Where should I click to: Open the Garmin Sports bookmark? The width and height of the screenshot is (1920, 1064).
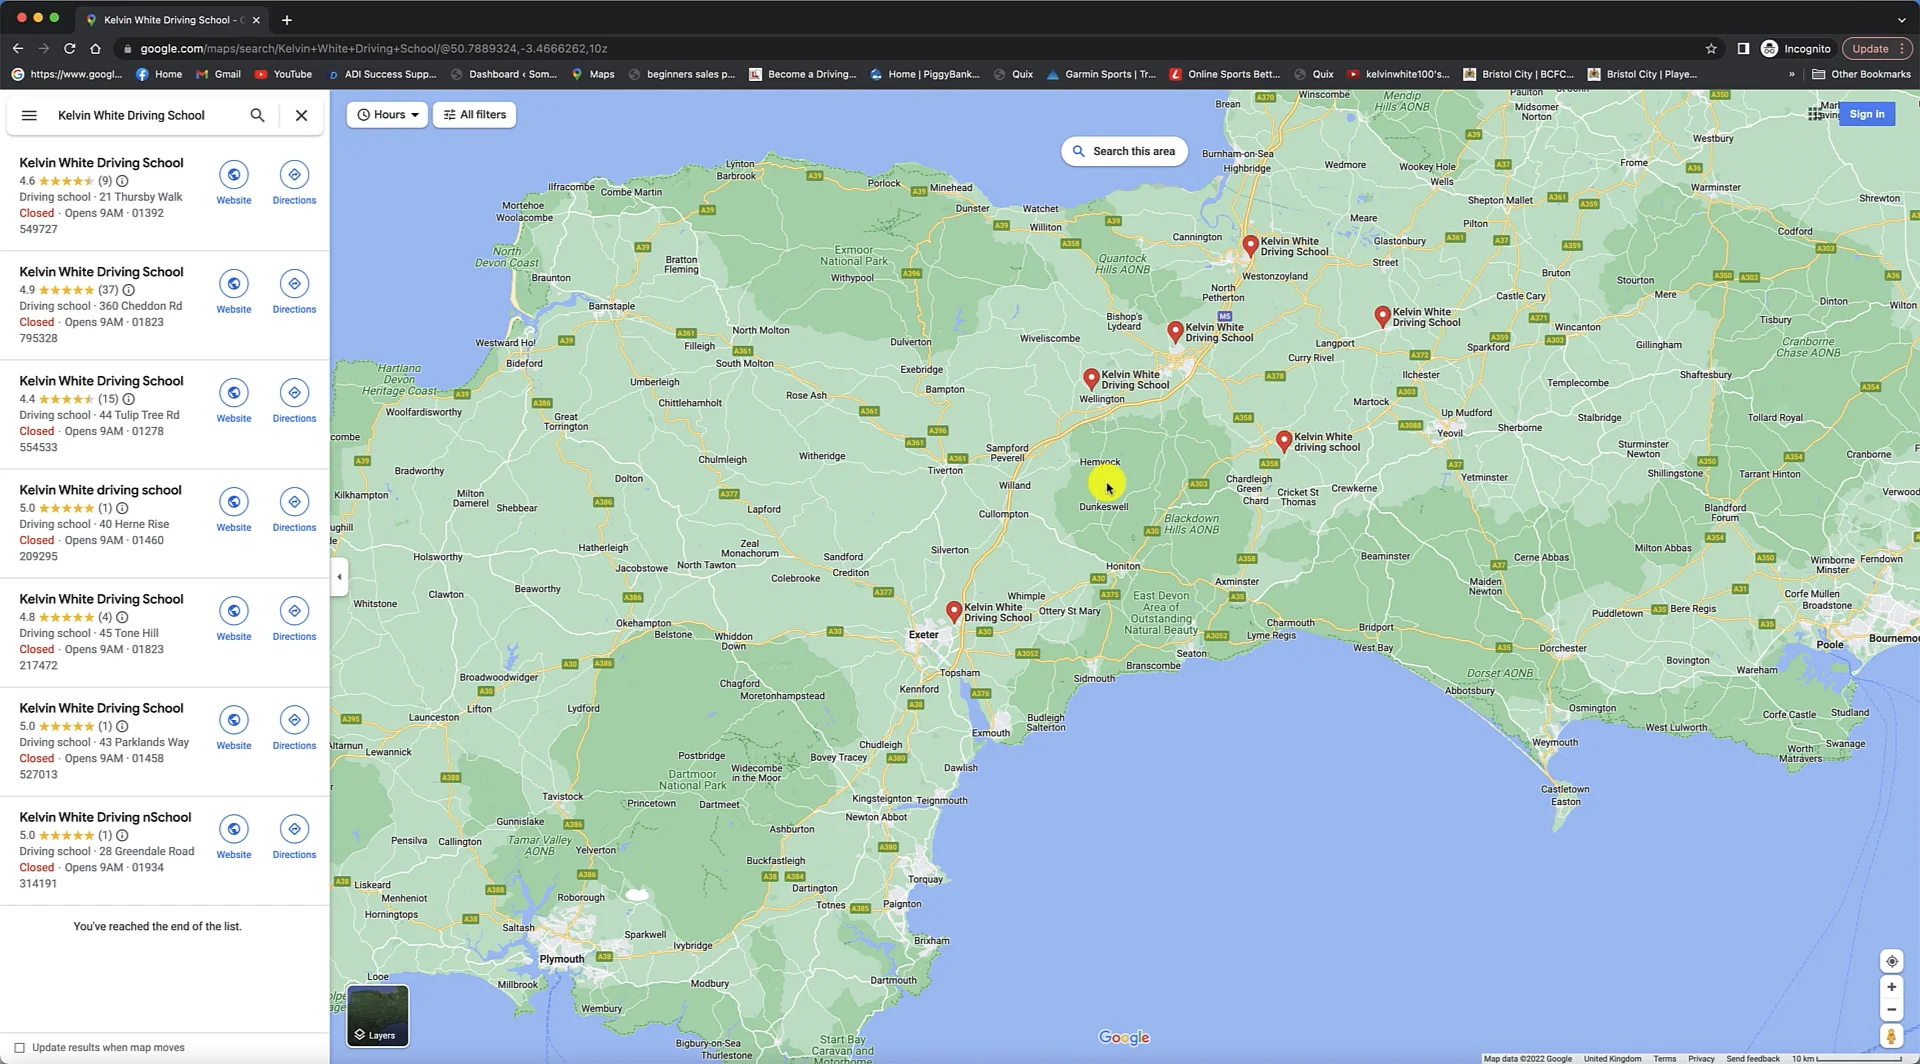pos(1100,74)
